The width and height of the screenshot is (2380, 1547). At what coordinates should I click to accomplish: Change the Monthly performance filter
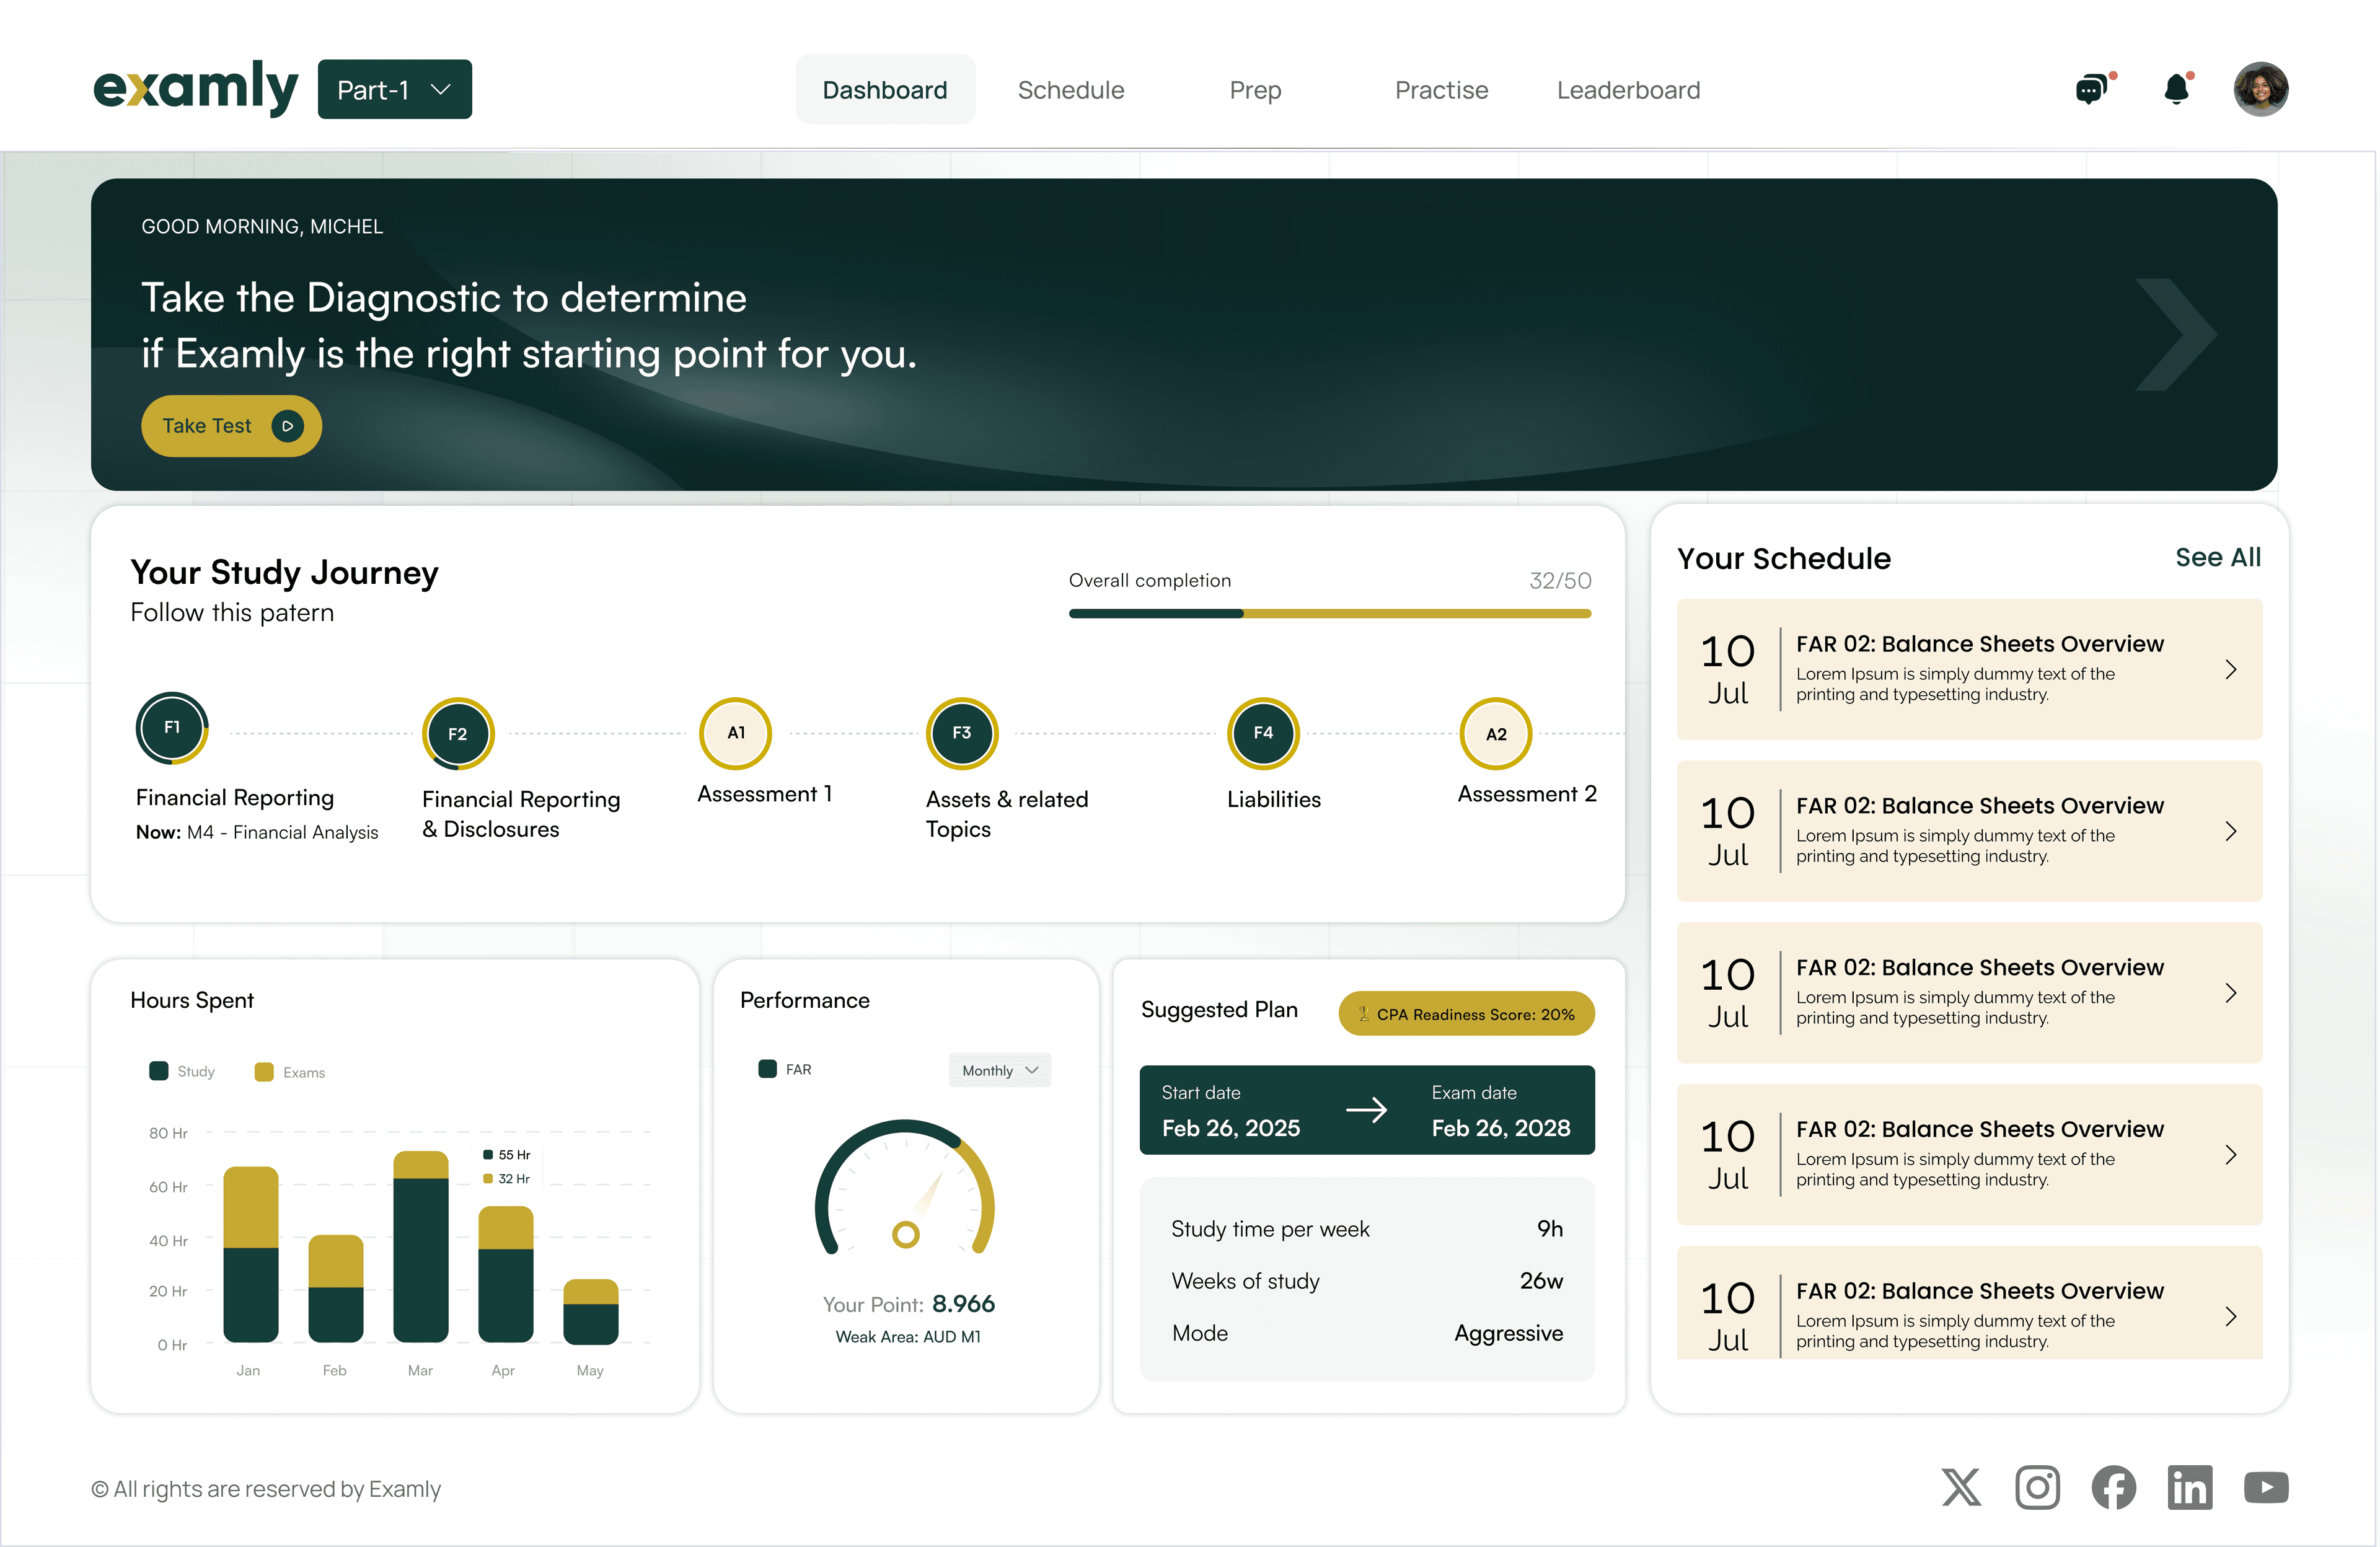click(x=999, y=1069)
